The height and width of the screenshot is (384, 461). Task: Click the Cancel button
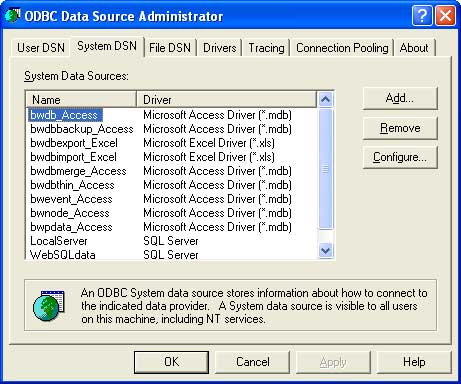pyautogui.click(x=253, y=362)
